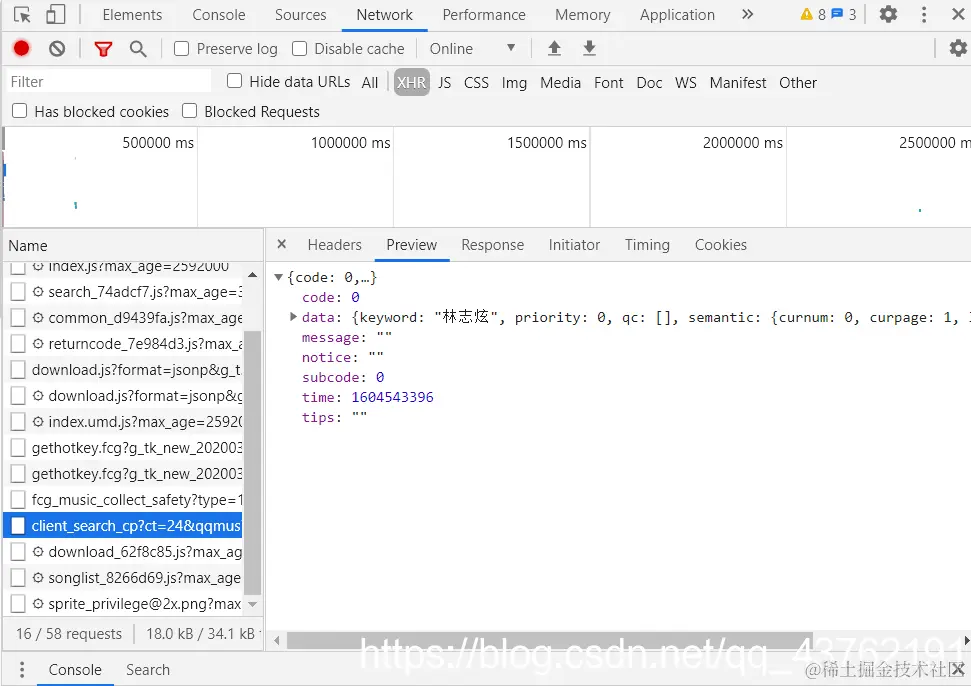Select the client_search_cp request row

tap(123, 526)
